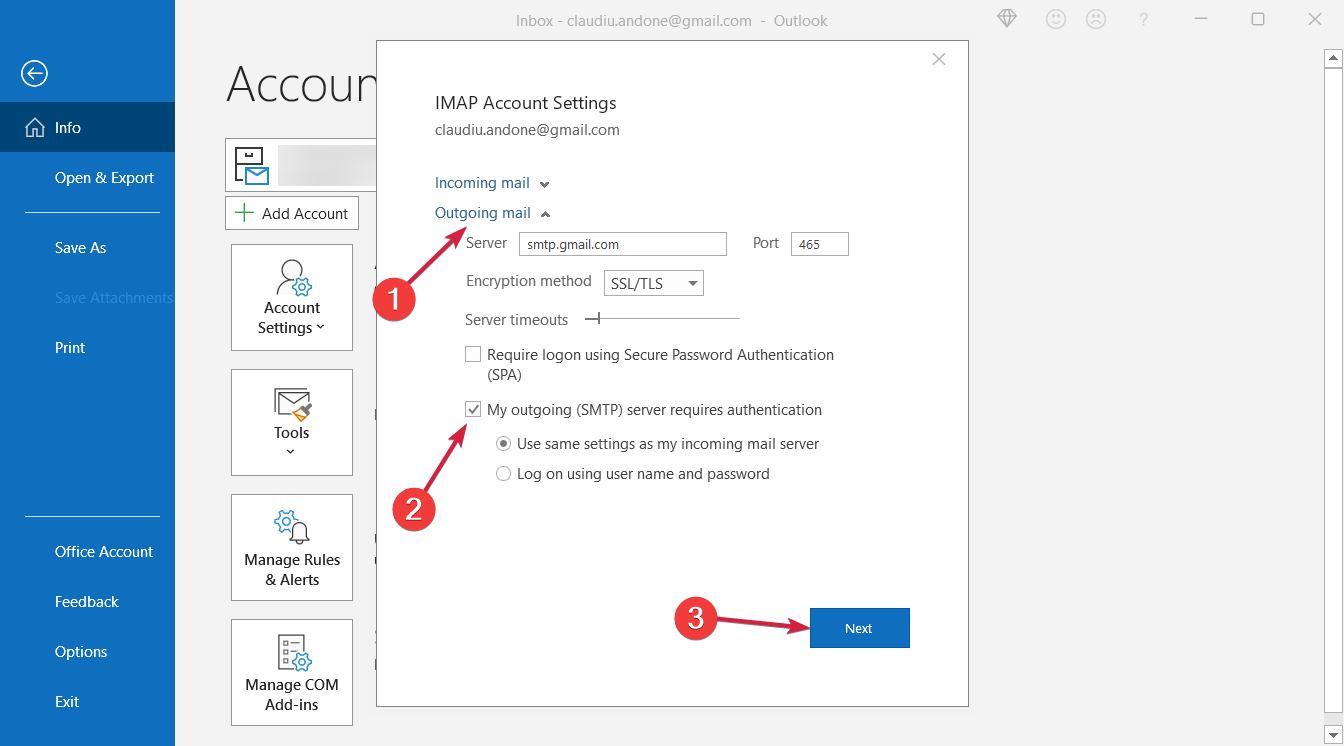Image resolution: width=1344 pixels, height=746 pixels.
Task: Open Feedback page in sidebar
Action: [87, 601]
